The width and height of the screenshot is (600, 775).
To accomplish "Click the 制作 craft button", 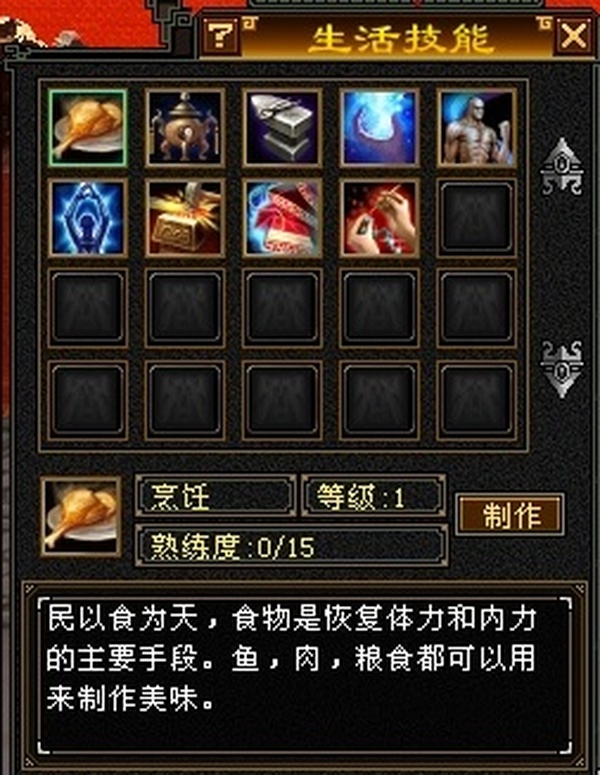I will 510,514.
